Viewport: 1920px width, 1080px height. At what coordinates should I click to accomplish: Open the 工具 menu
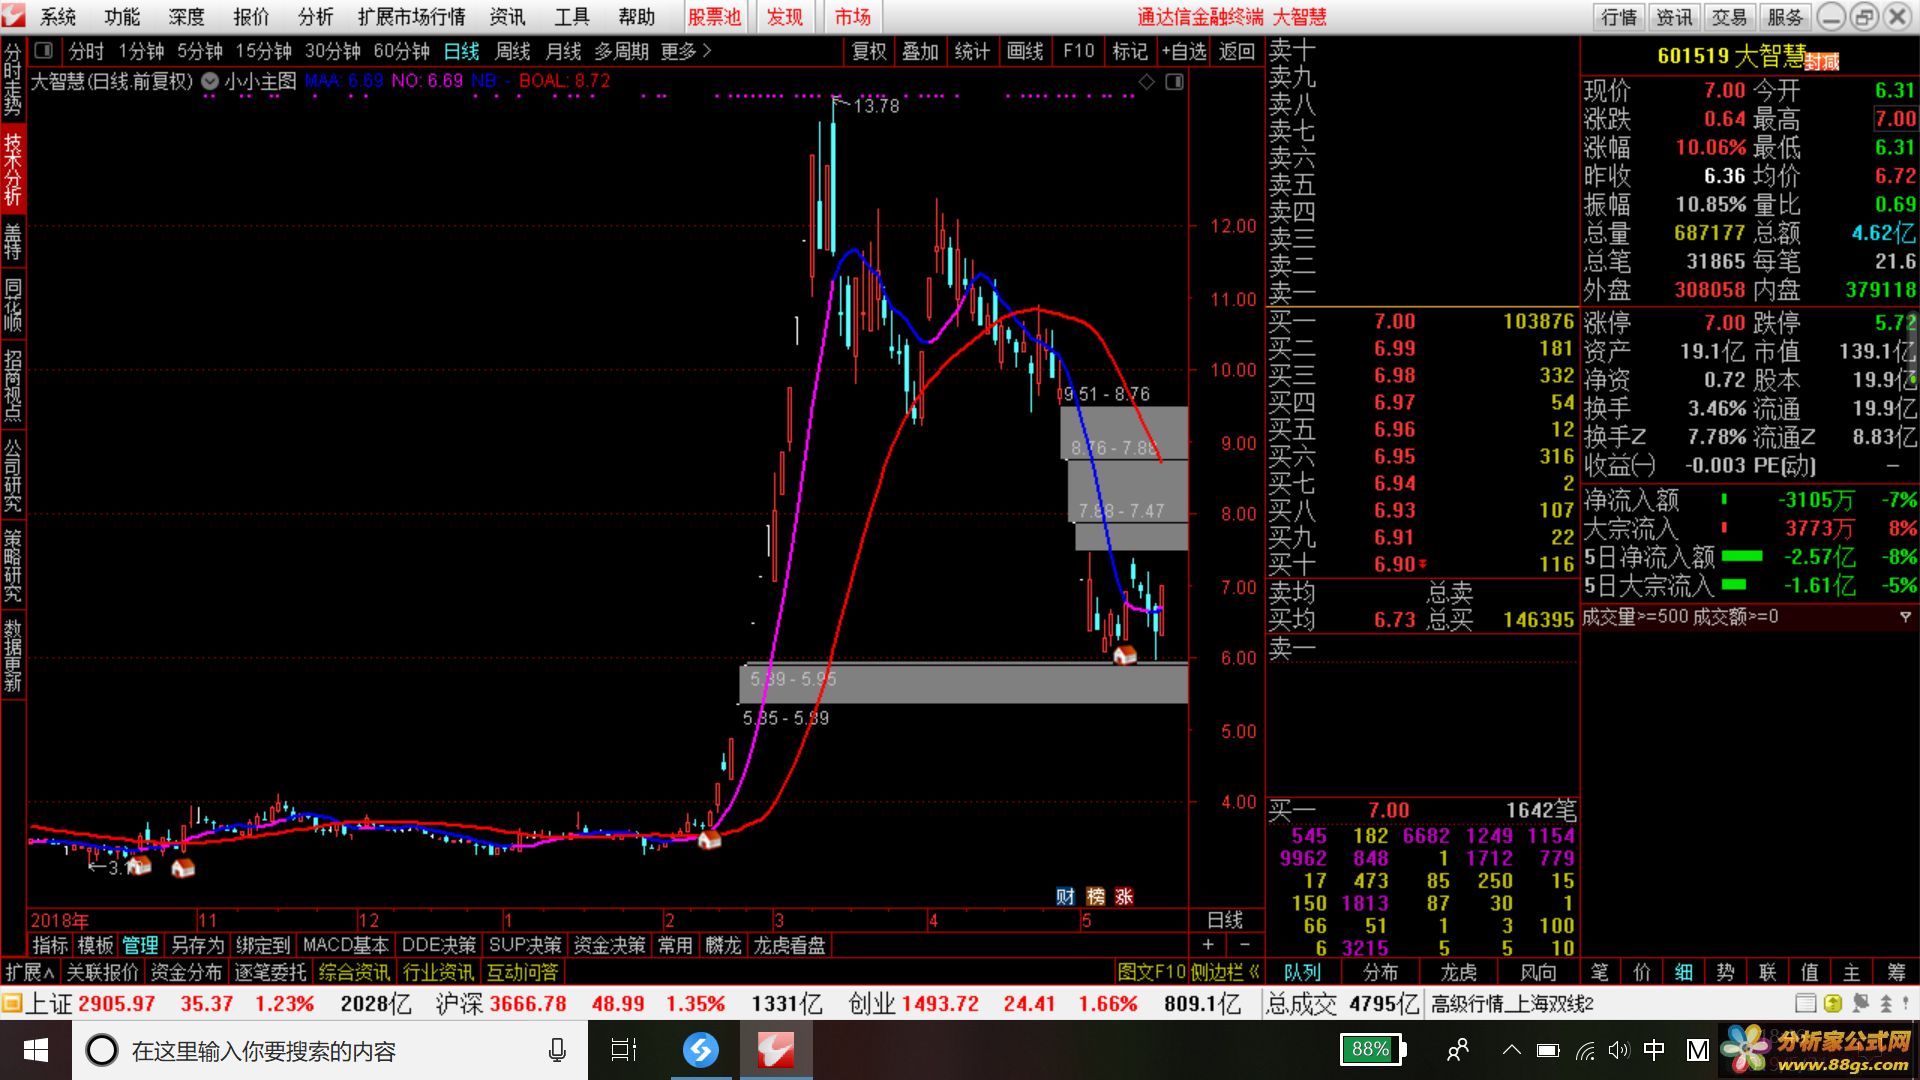tap(572, 16)
